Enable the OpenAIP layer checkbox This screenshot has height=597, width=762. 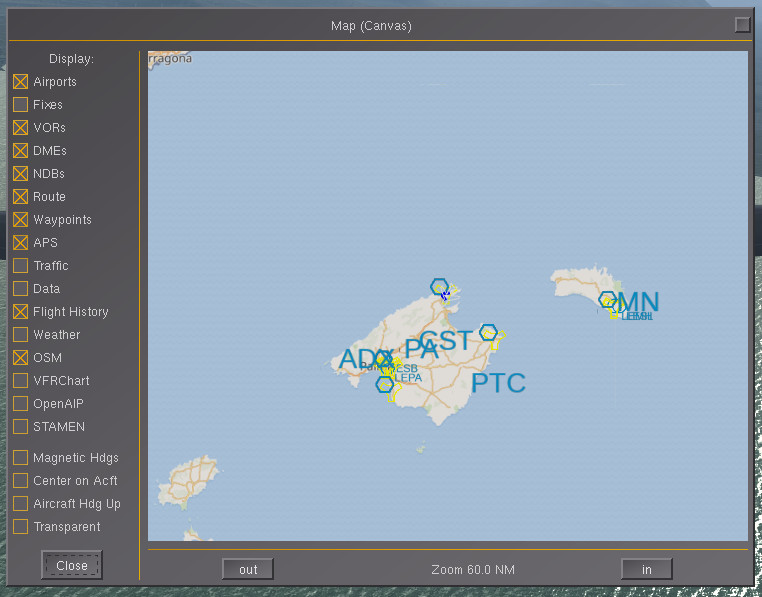(20, 404)
